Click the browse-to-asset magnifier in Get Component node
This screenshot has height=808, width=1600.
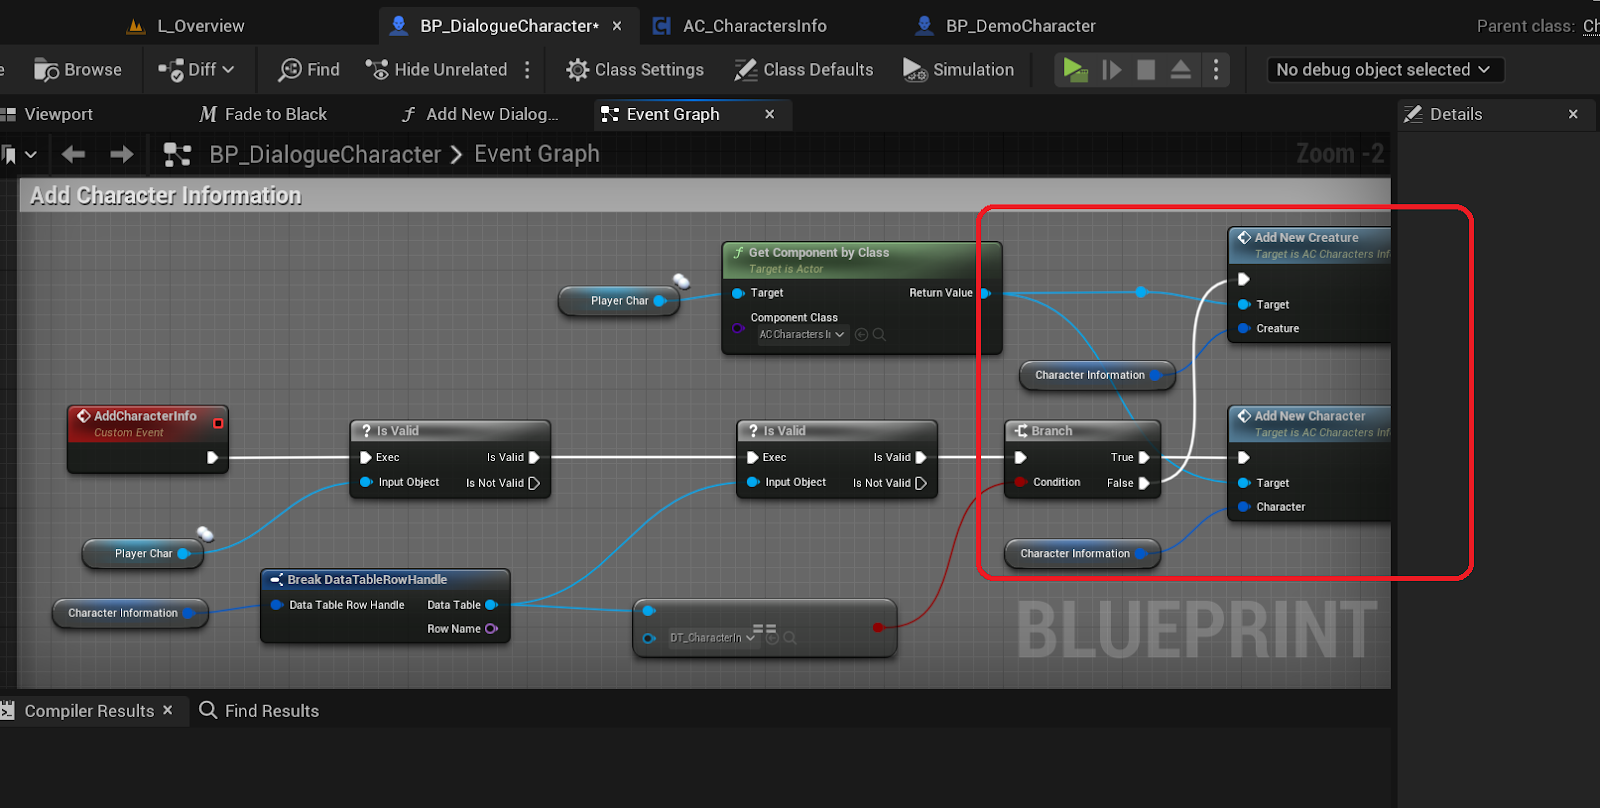click(880, 335)
